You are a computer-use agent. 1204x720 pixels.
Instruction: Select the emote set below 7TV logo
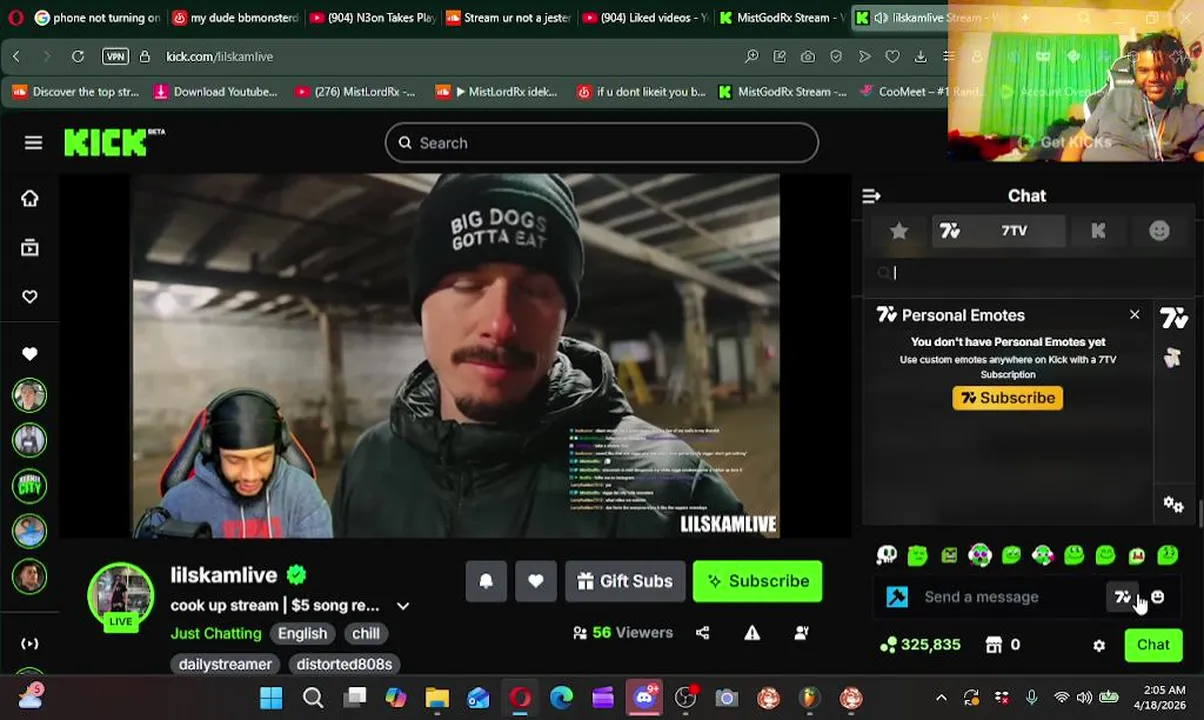1173,357
